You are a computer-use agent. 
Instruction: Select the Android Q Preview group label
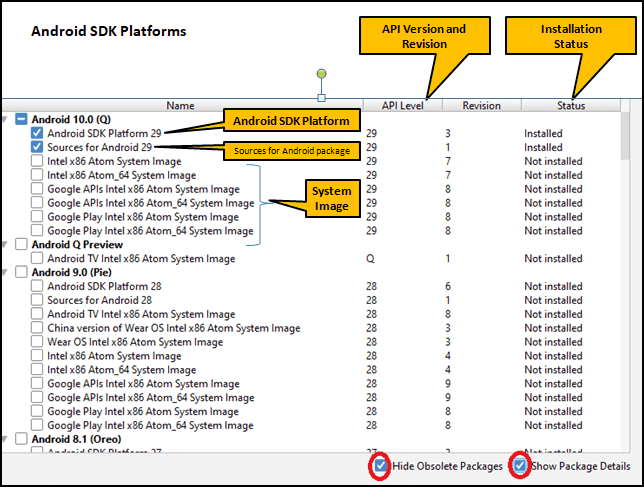coord(77,245)
